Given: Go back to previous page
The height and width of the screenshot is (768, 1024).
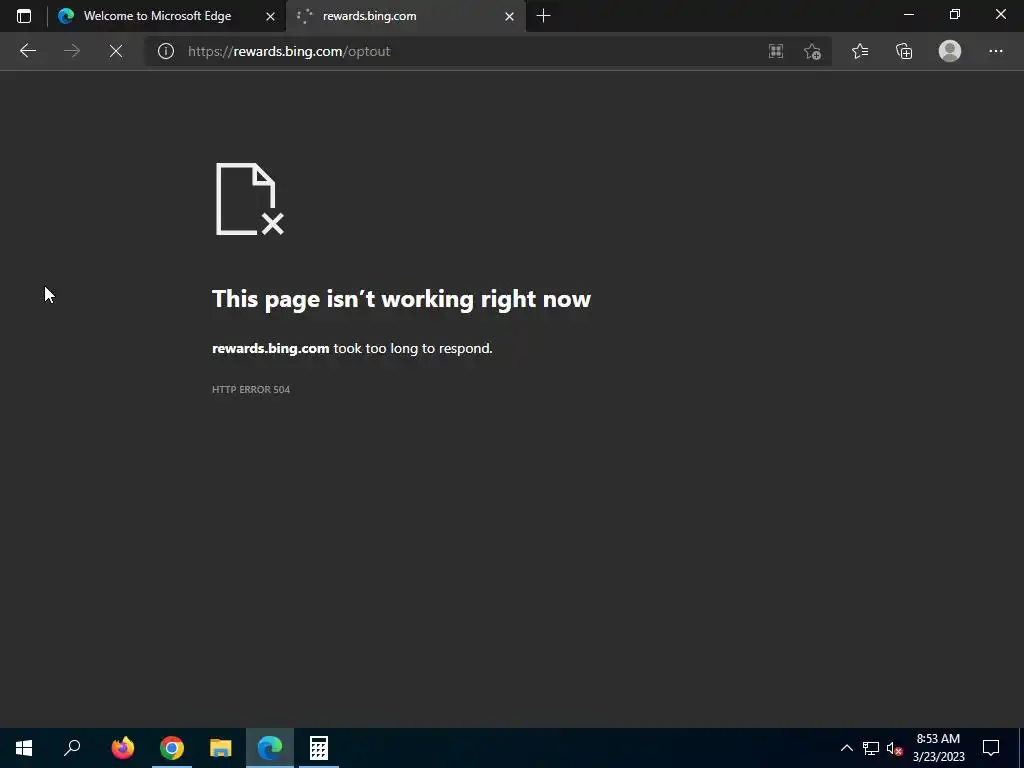Looking at the screenshot, I should (27, 51).
